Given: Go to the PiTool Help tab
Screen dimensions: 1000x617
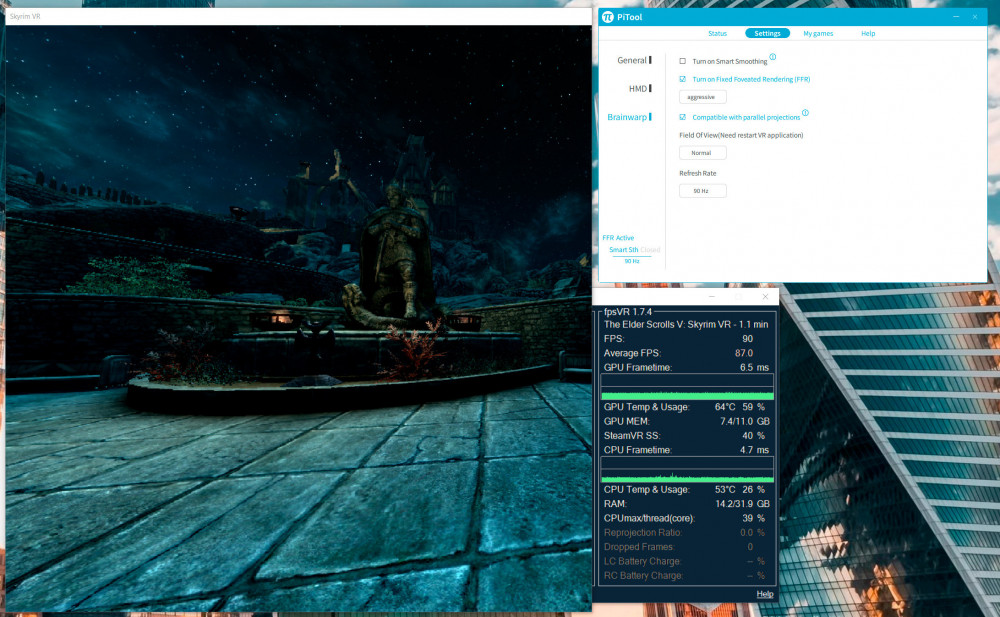Looking at the screenshot, I should (x=868, y=34).
